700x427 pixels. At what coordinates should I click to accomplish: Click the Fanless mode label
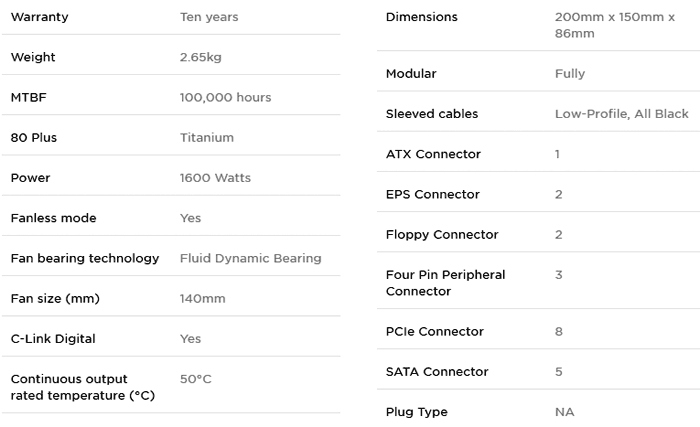point(53,218)
